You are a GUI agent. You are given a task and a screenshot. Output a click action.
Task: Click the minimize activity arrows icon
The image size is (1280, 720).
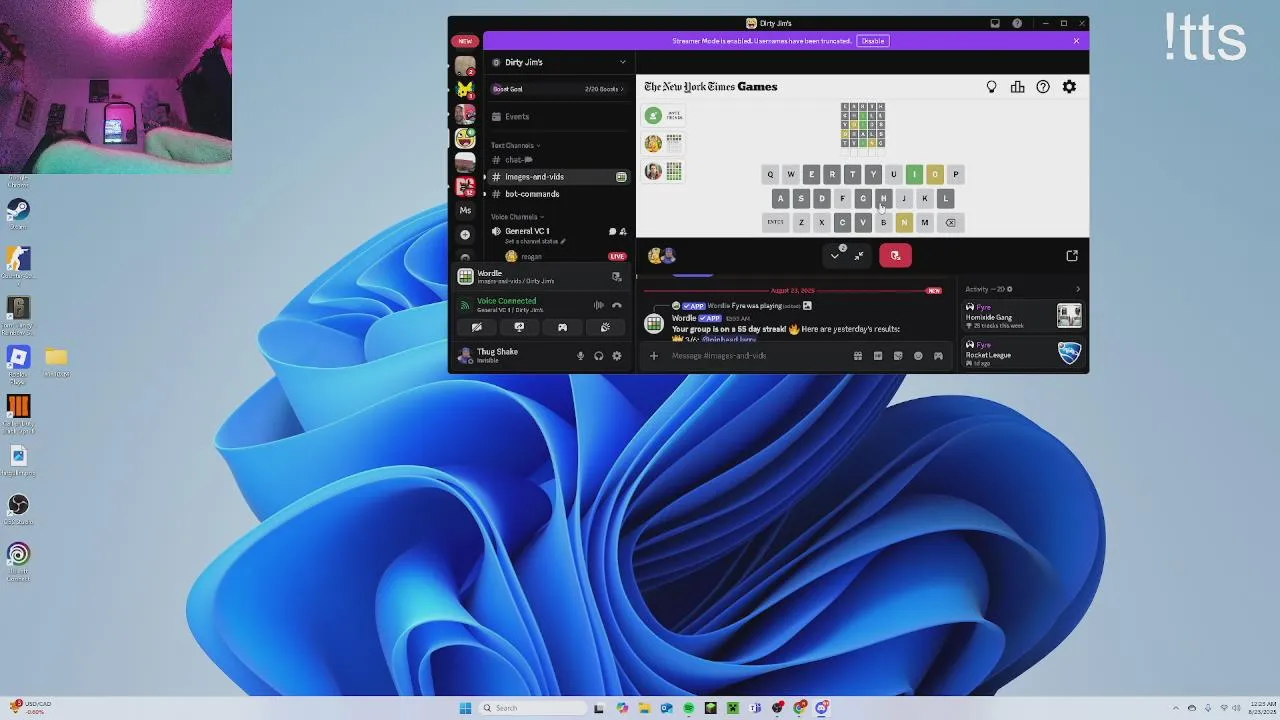click(859, 256)
